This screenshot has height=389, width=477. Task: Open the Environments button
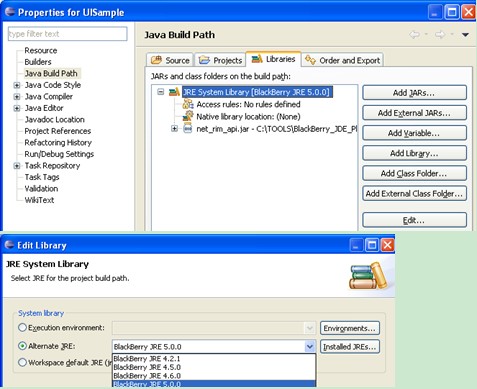(350, 328)
